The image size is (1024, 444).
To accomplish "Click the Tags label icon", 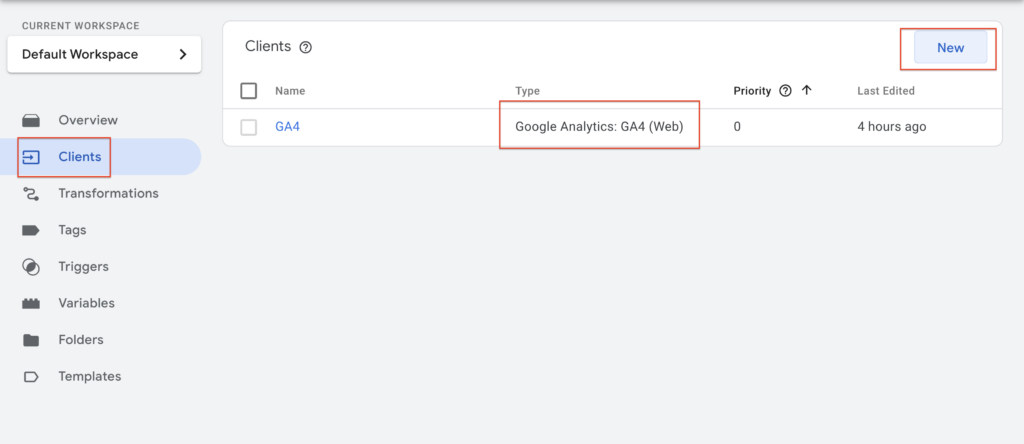I will tap(31, 230).
